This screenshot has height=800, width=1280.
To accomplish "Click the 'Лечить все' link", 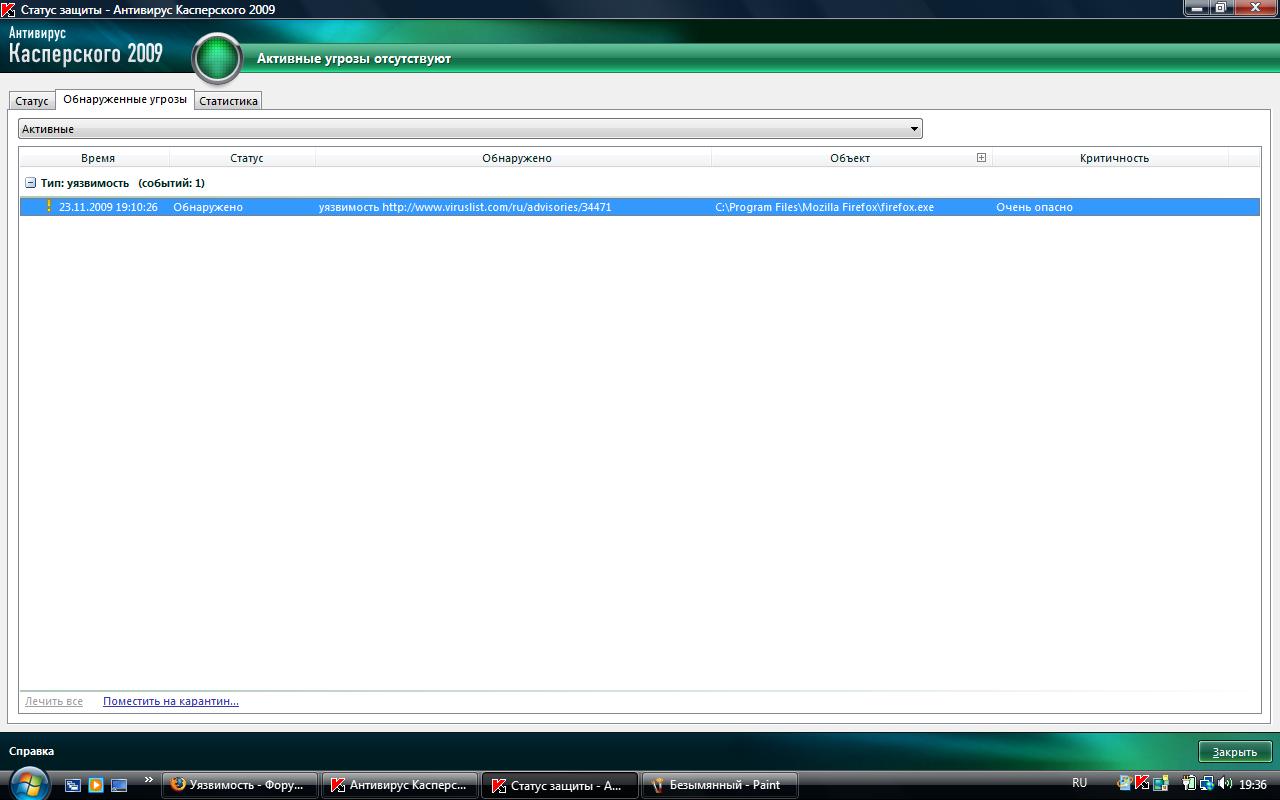I will click(54, 701).
